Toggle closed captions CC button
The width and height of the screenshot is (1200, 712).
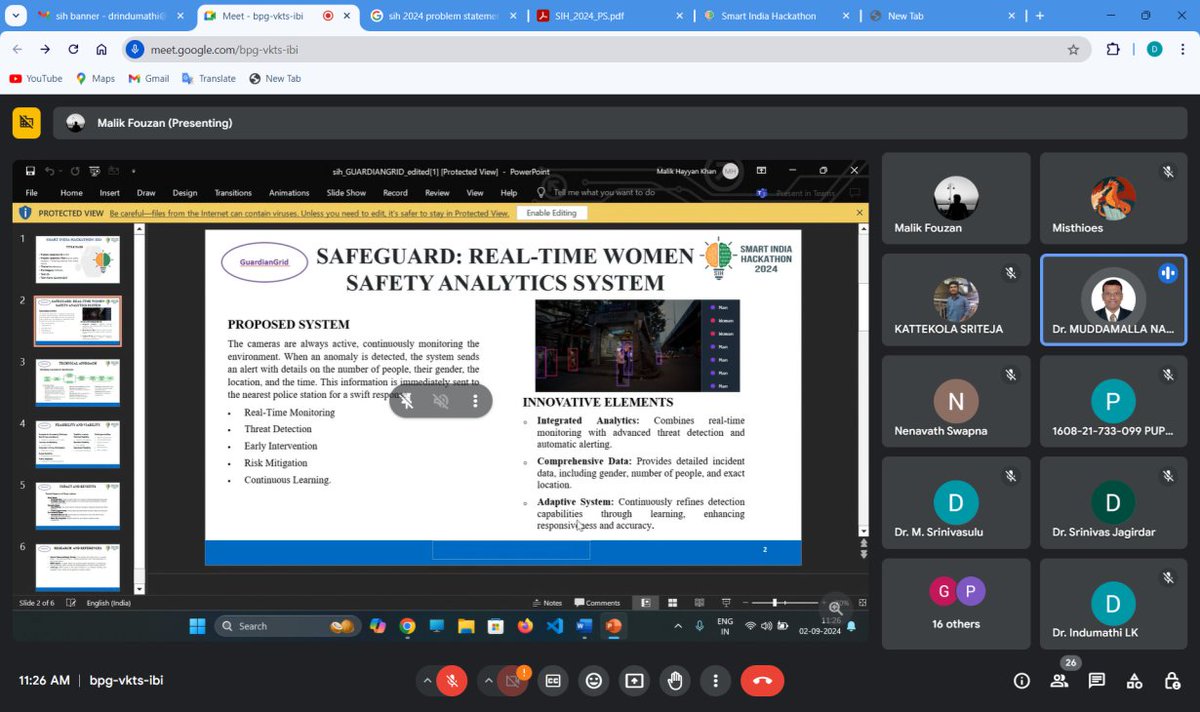553,681
